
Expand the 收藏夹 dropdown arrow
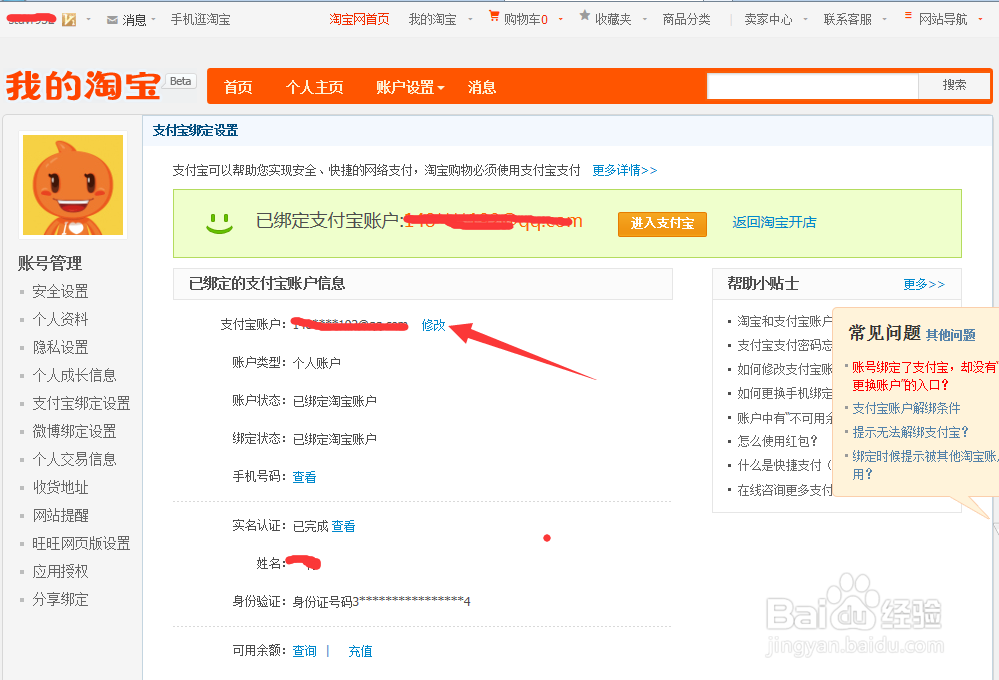pyautogui.click(x=644, y=20)
